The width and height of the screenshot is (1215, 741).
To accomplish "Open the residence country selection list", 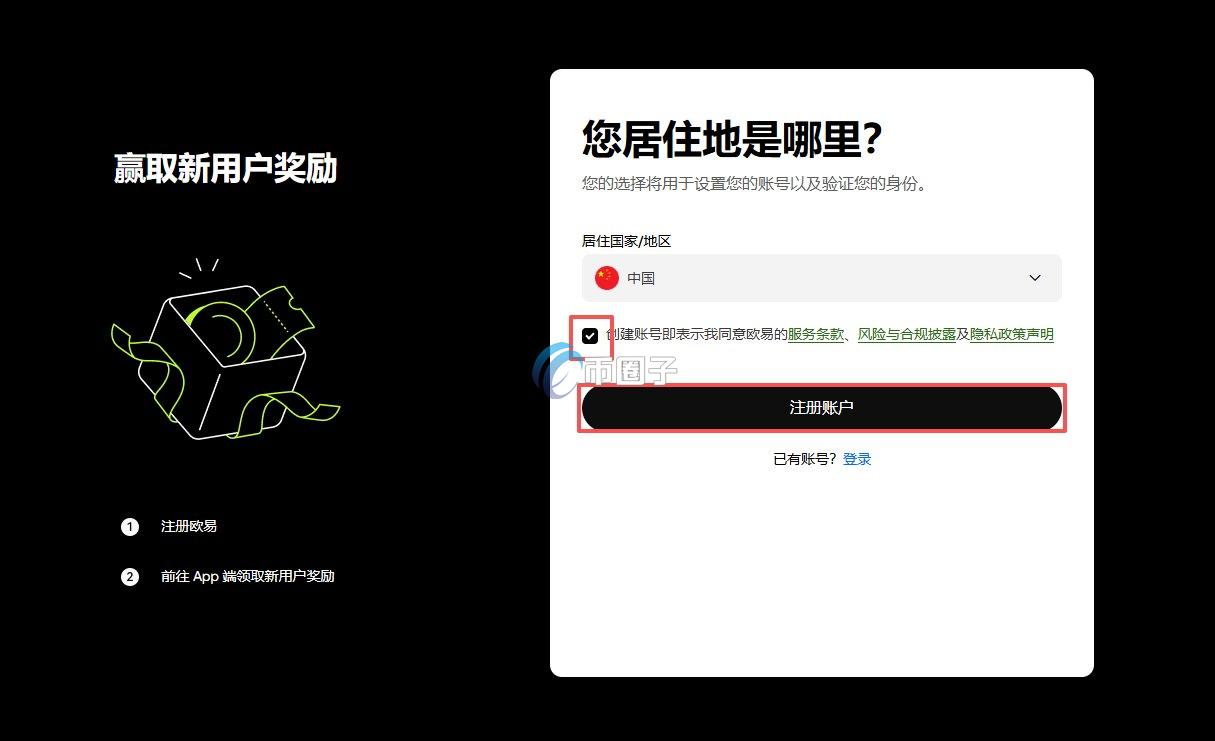I will [821, 278].
